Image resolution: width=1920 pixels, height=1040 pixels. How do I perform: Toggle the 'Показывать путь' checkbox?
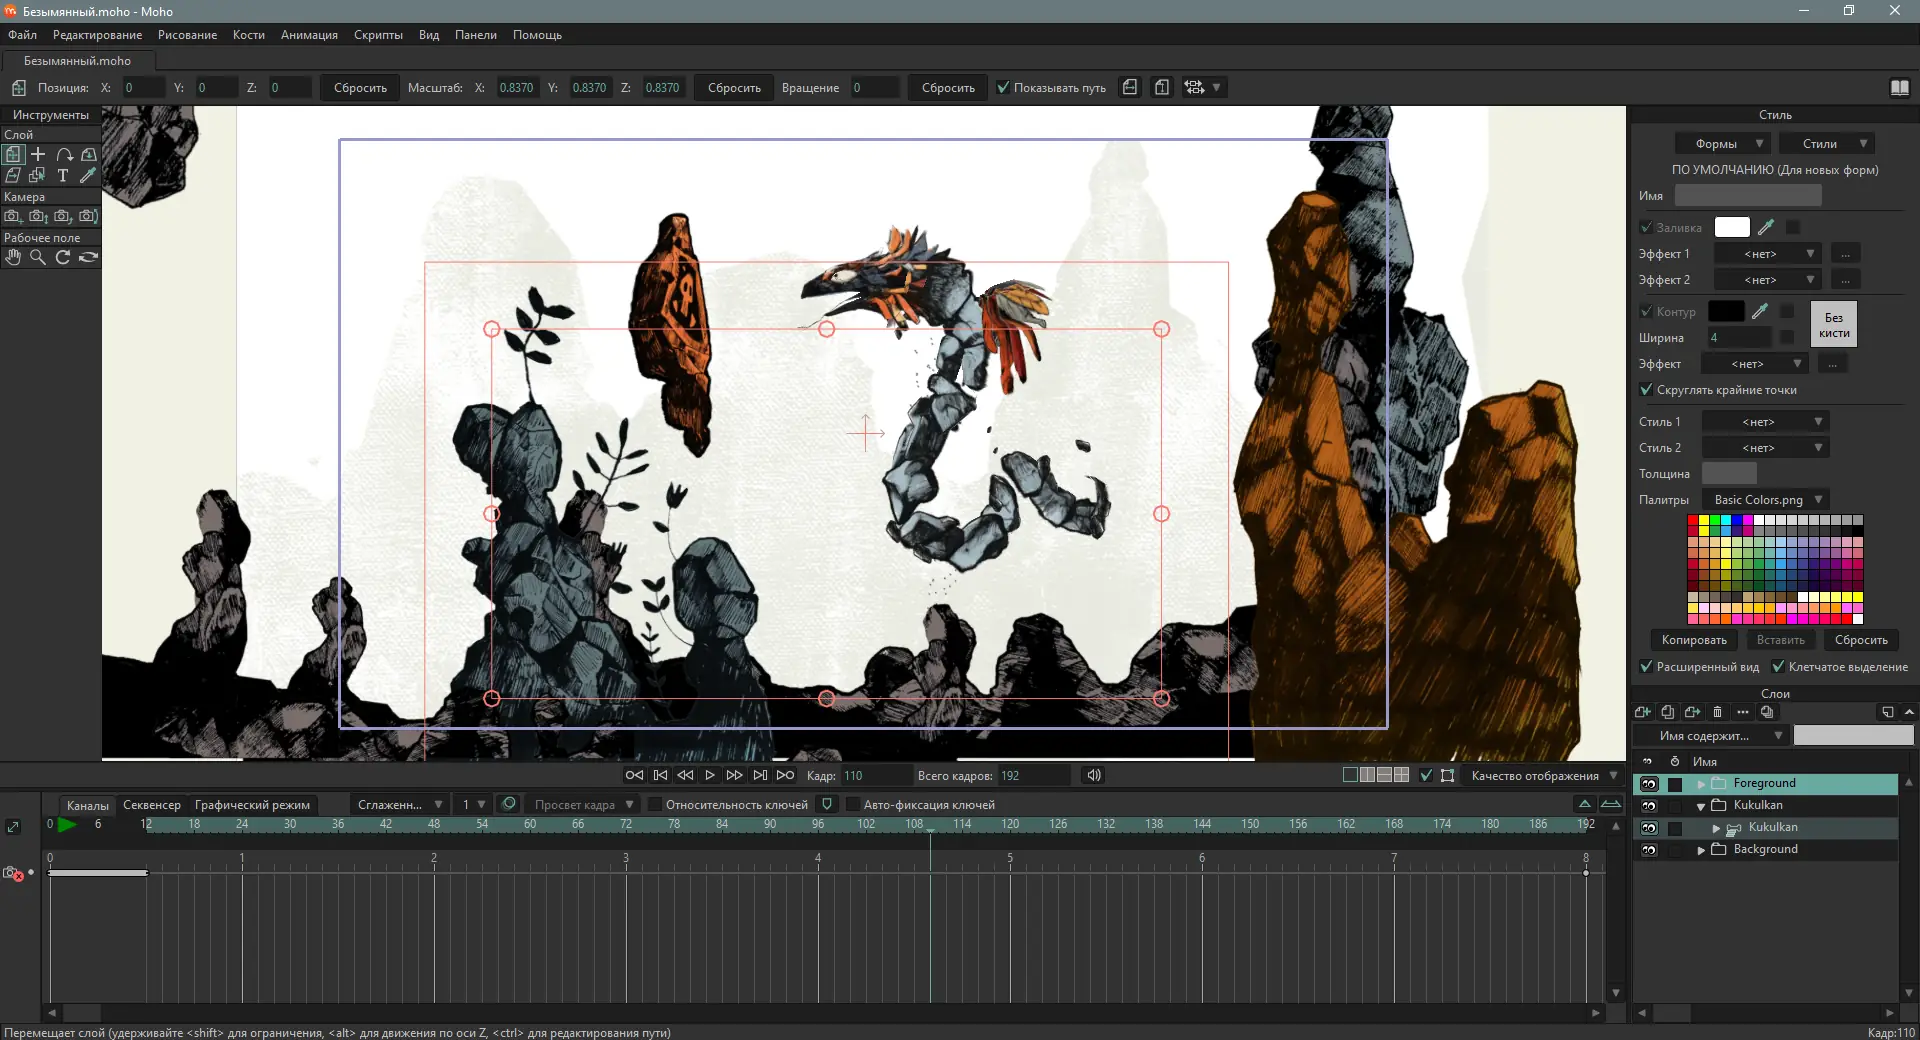[1003, 88]
